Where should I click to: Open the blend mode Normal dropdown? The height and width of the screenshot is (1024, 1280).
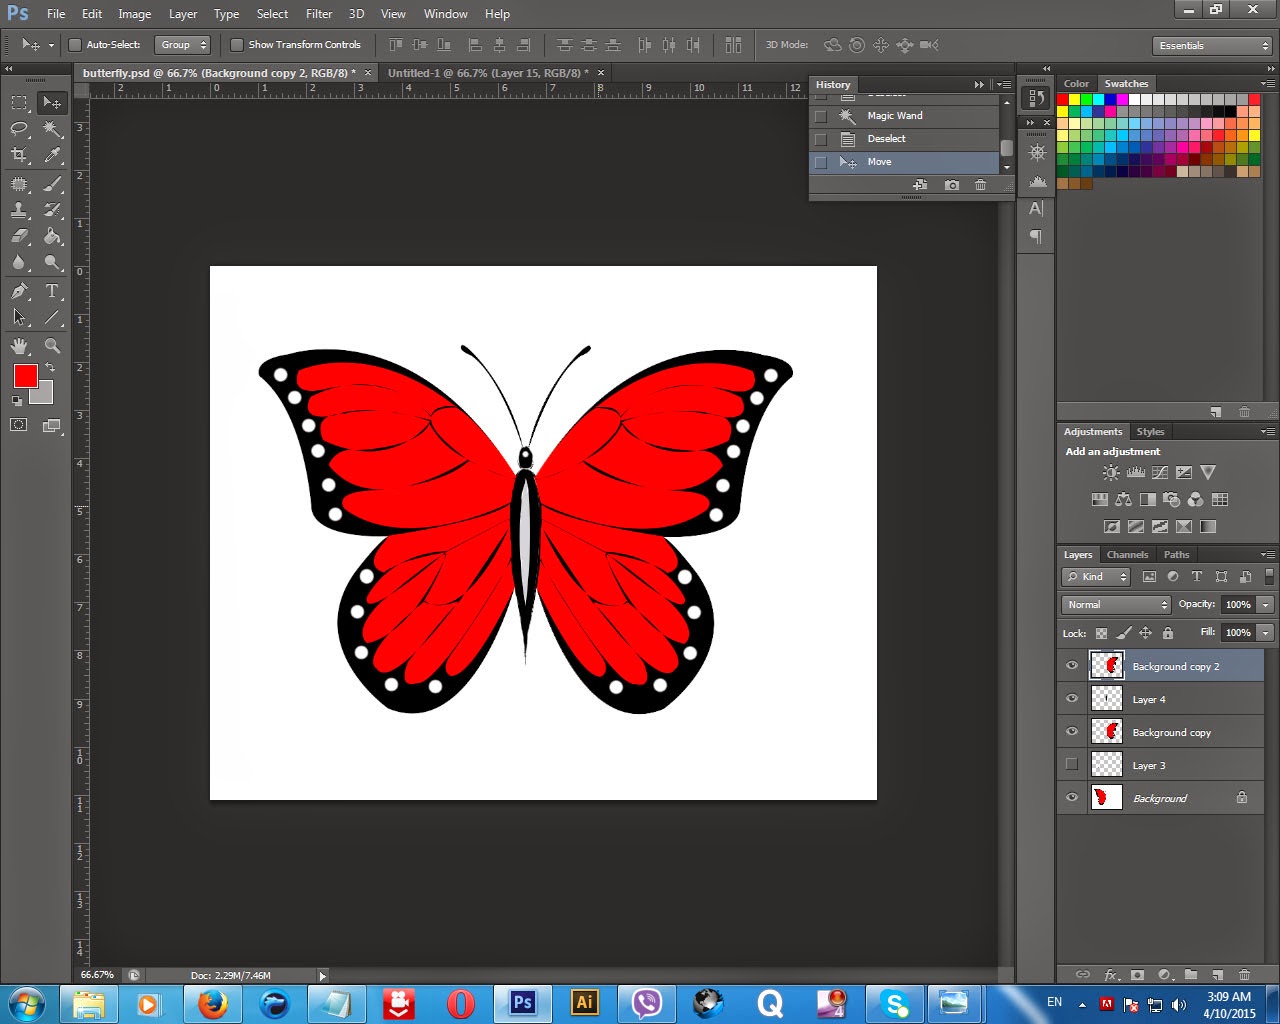click(x=1114, y=604)
